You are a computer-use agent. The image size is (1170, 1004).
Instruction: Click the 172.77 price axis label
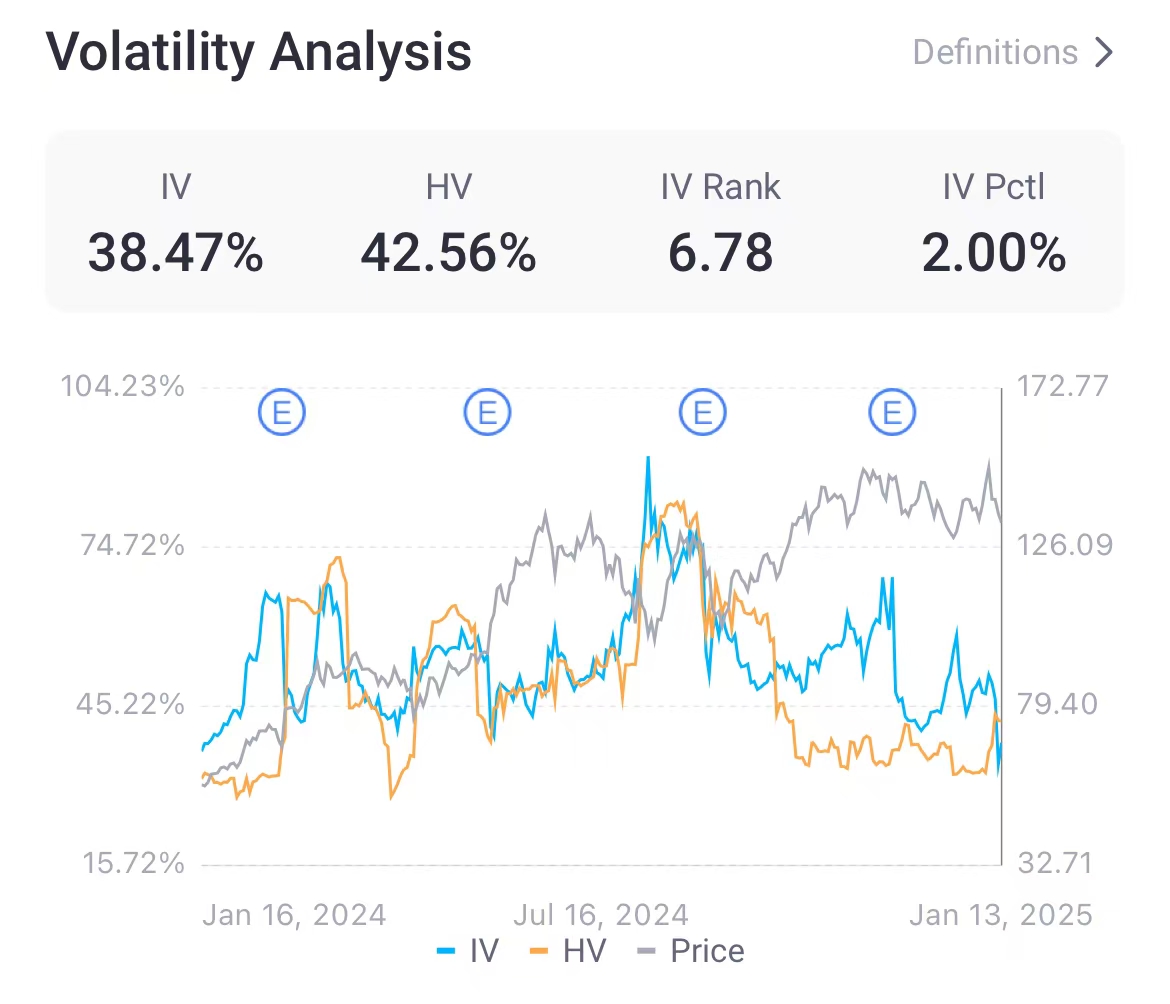pyautogui.click(x=1062, y=386)
